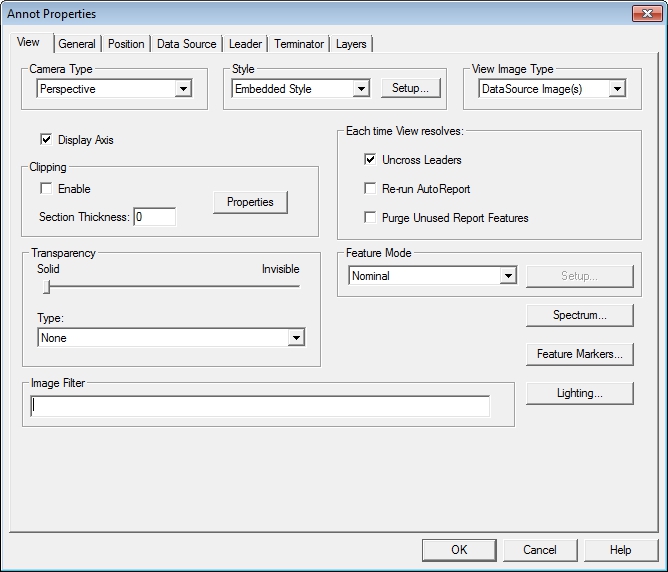Open the Camera Type dropdown
The width and height of the screenshot is (668, 572).
click(x=183, y=89)
